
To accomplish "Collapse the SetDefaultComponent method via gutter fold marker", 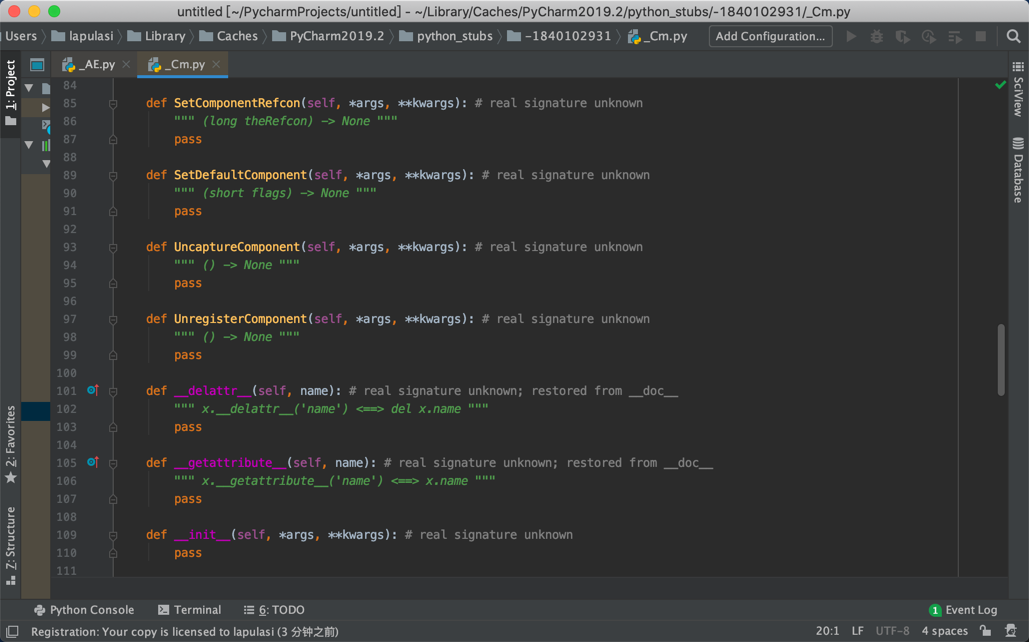I will [113, 174].
